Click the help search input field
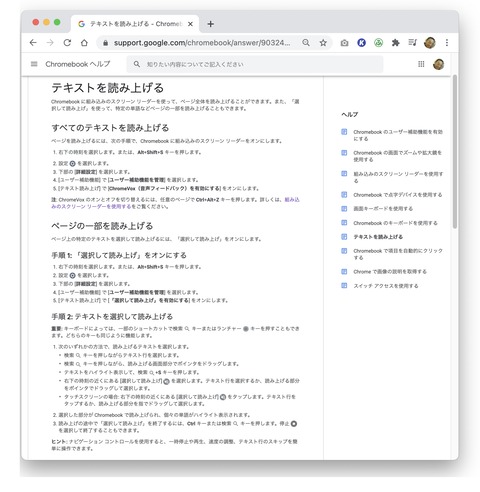 (x=255, y=64)
